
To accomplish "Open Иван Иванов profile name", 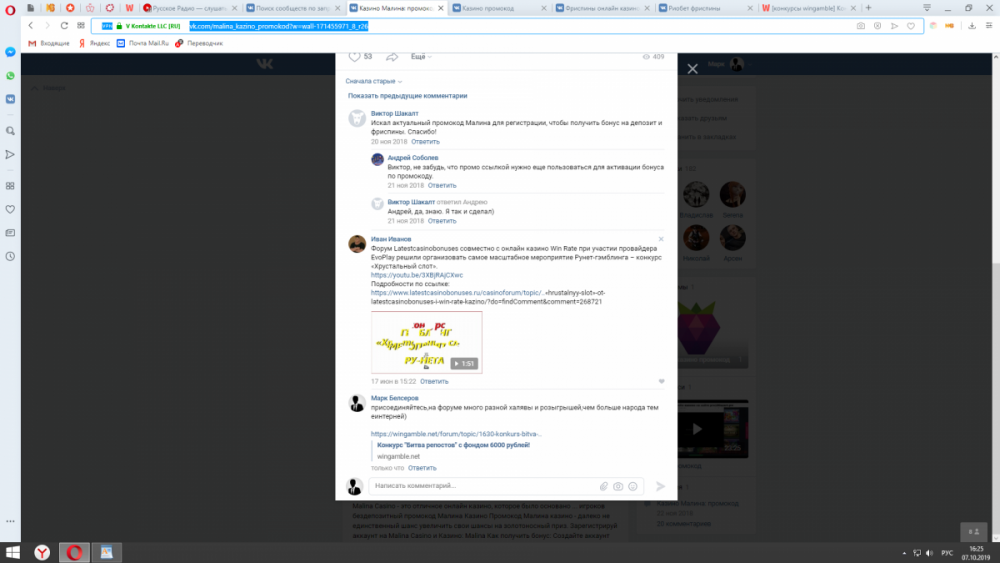I will coord(391,239).
